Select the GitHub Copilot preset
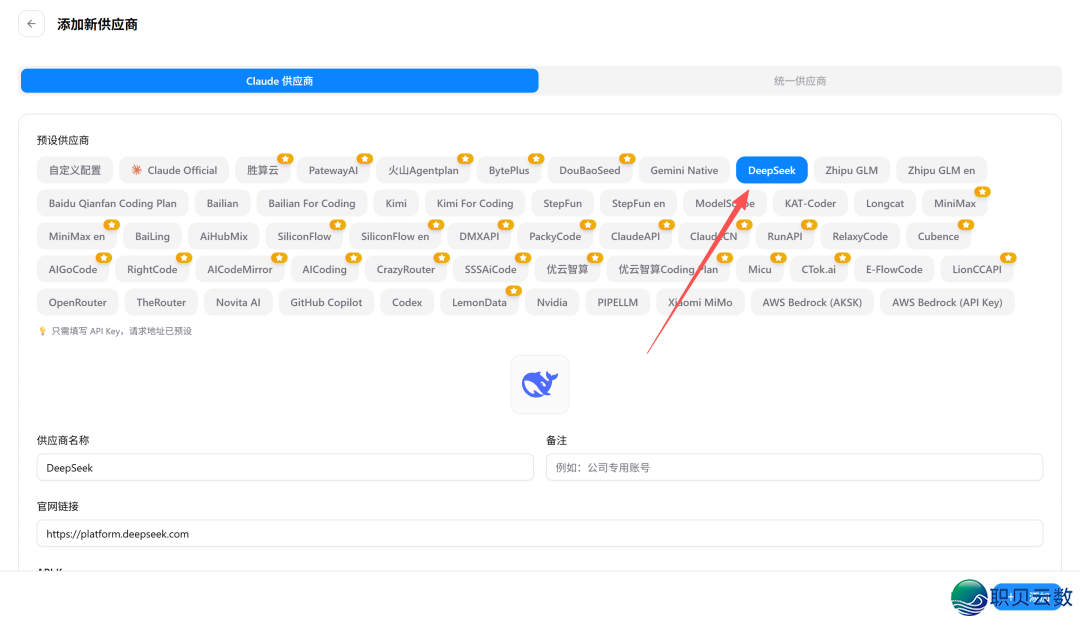The width and height of the screenshot is (1080, 622). click(326, 302)
